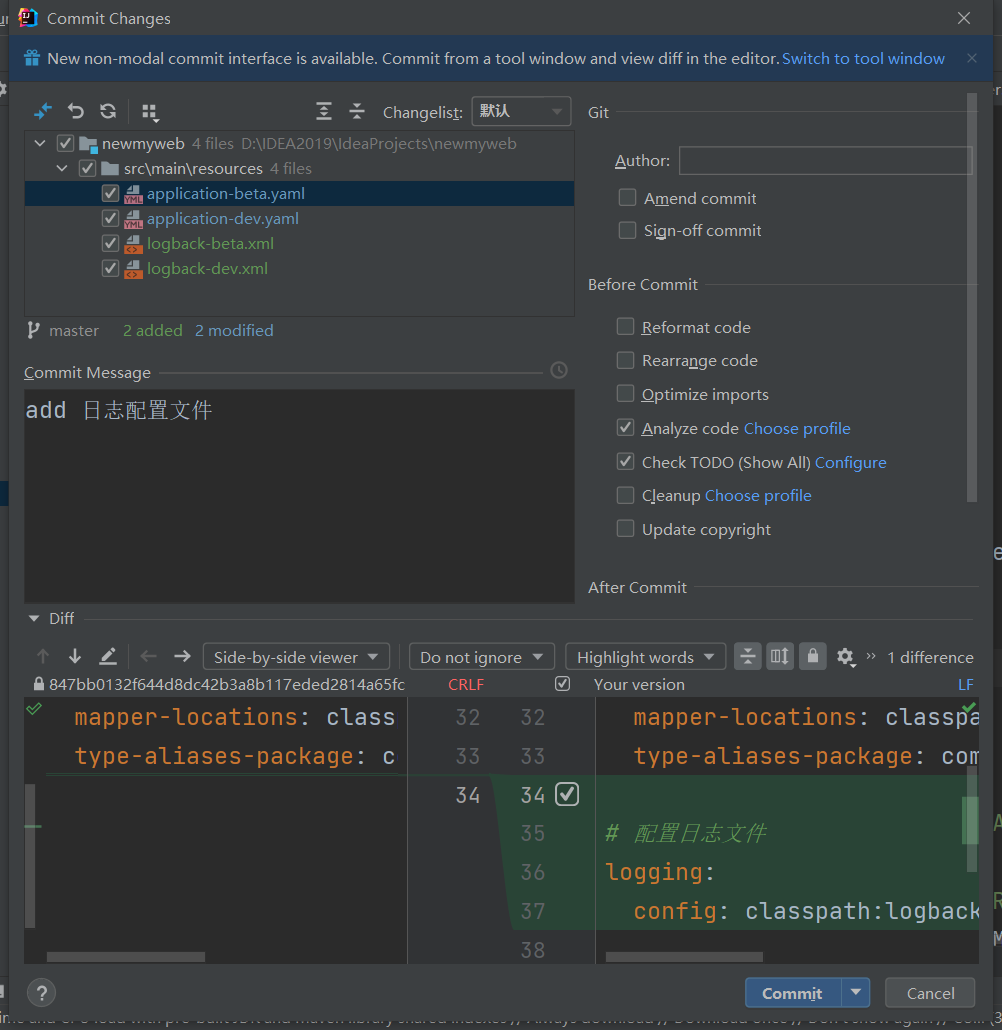The height and width of the screenshot is (1030, 1002).
Task: Select logback-beta.xml in the file tree
Action: 210,243
